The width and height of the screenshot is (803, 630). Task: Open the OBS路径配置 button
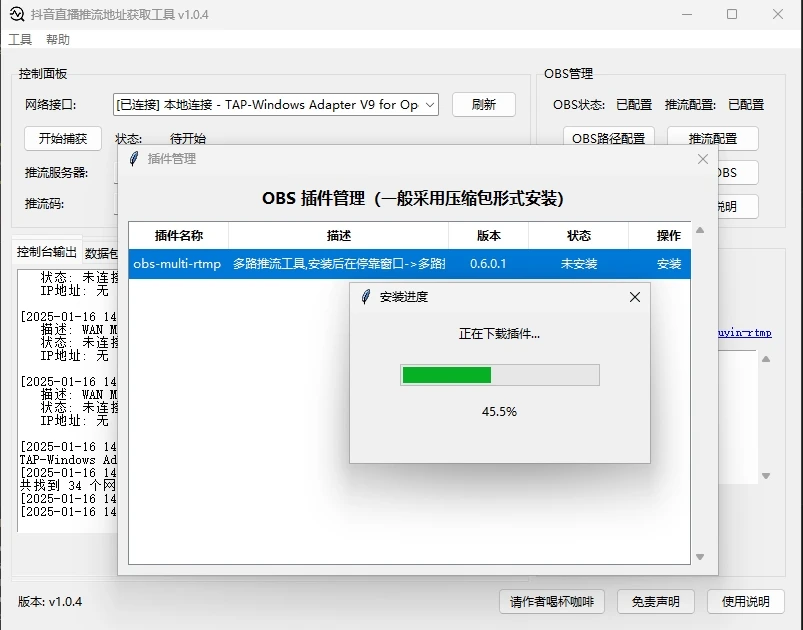608,138
